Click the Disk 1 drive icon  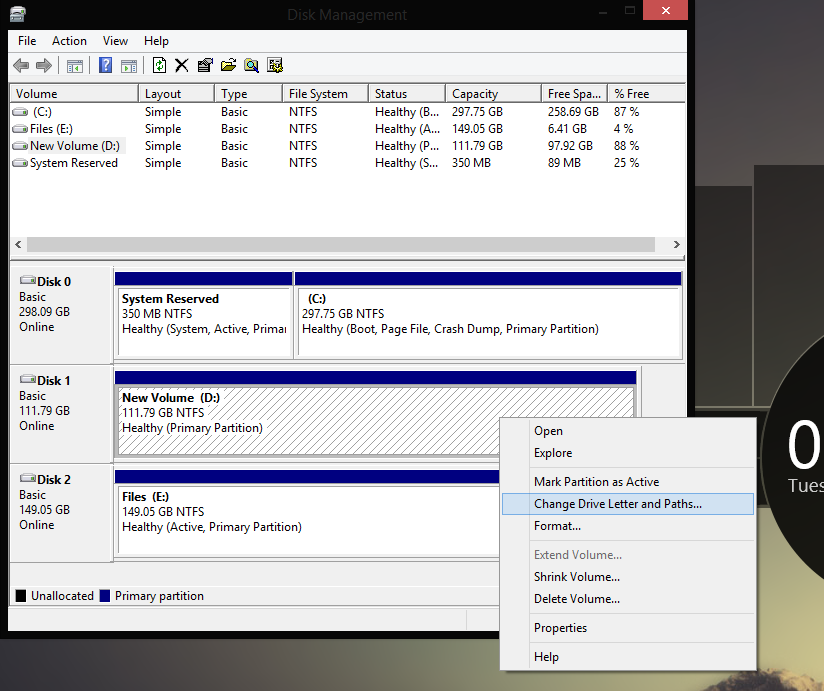coord(27,379)
